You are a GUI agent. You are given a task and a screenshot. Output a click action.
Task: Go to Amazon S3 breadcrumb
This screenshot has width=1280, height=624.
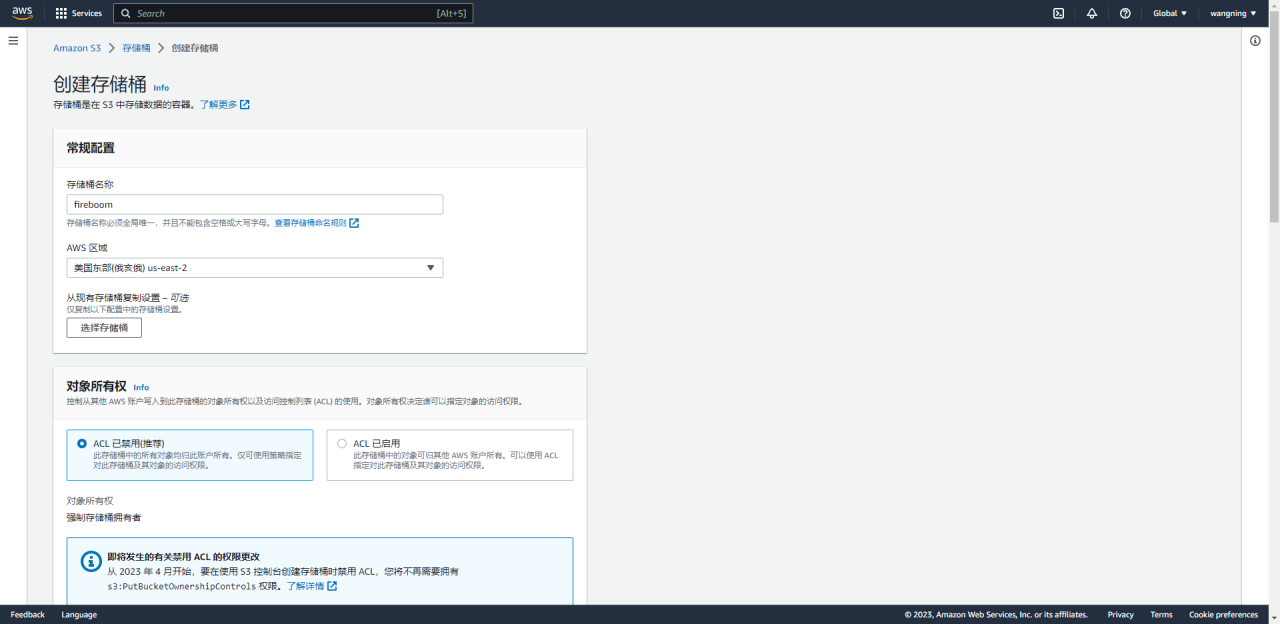point(77,48)
